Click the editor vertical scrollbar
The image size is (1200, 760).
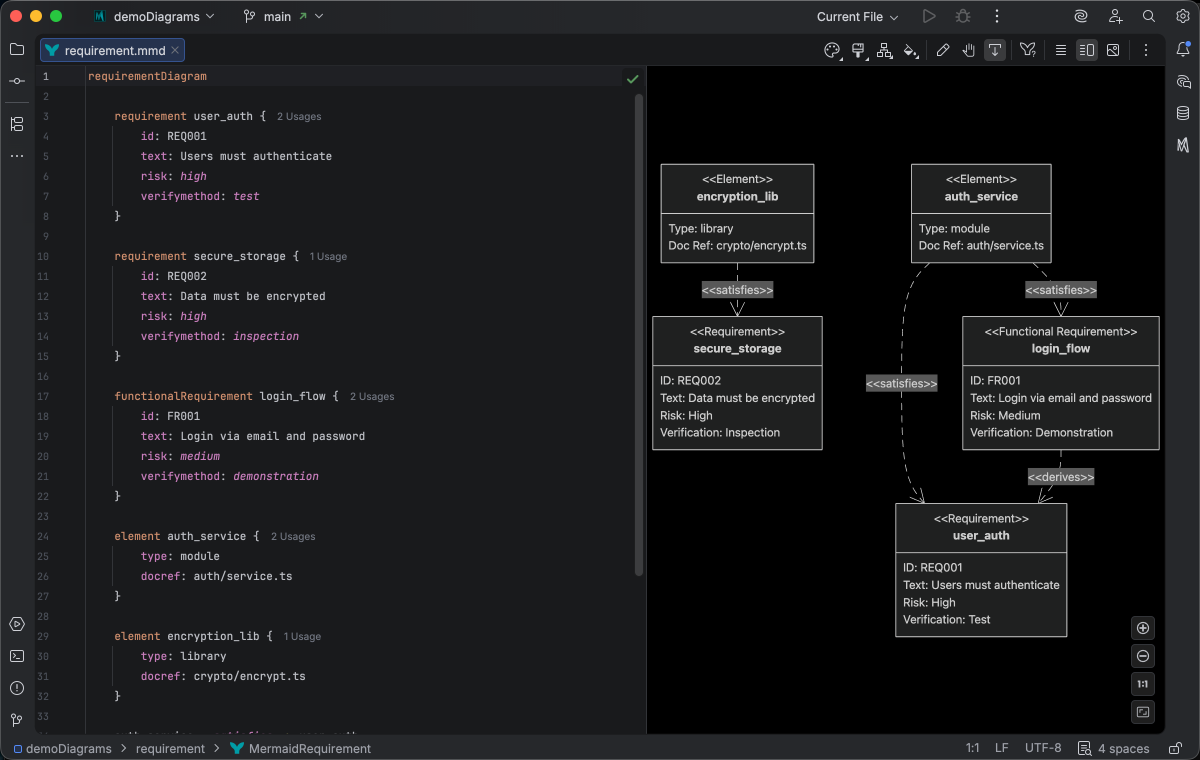pos(639,335)
